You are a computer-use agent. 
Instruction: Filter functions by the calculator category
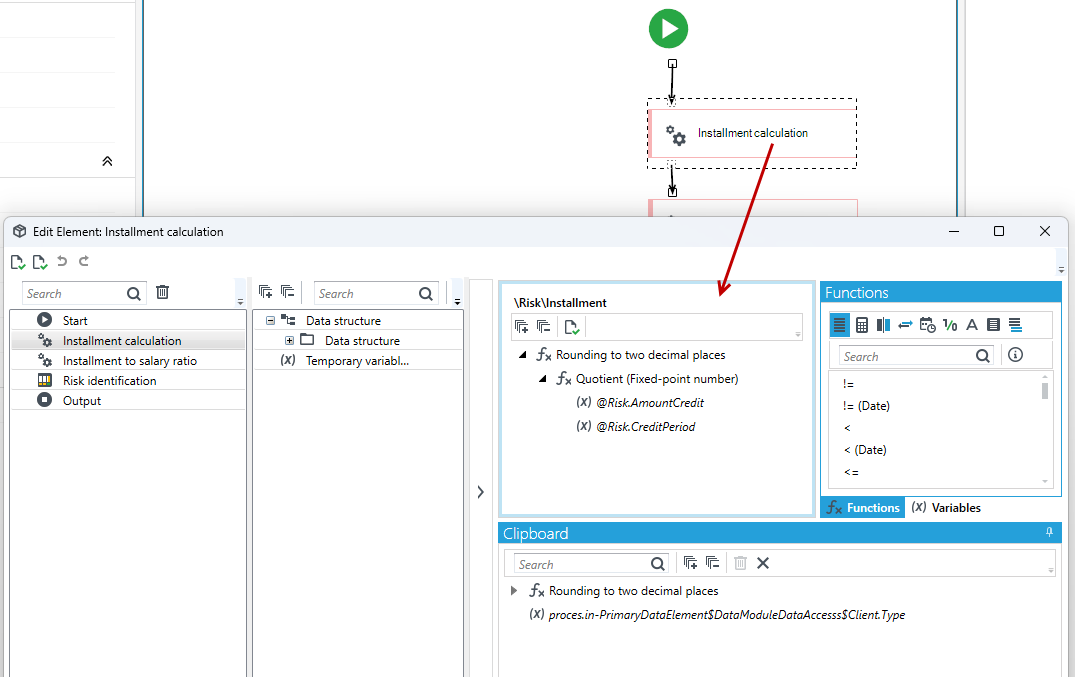862,325
